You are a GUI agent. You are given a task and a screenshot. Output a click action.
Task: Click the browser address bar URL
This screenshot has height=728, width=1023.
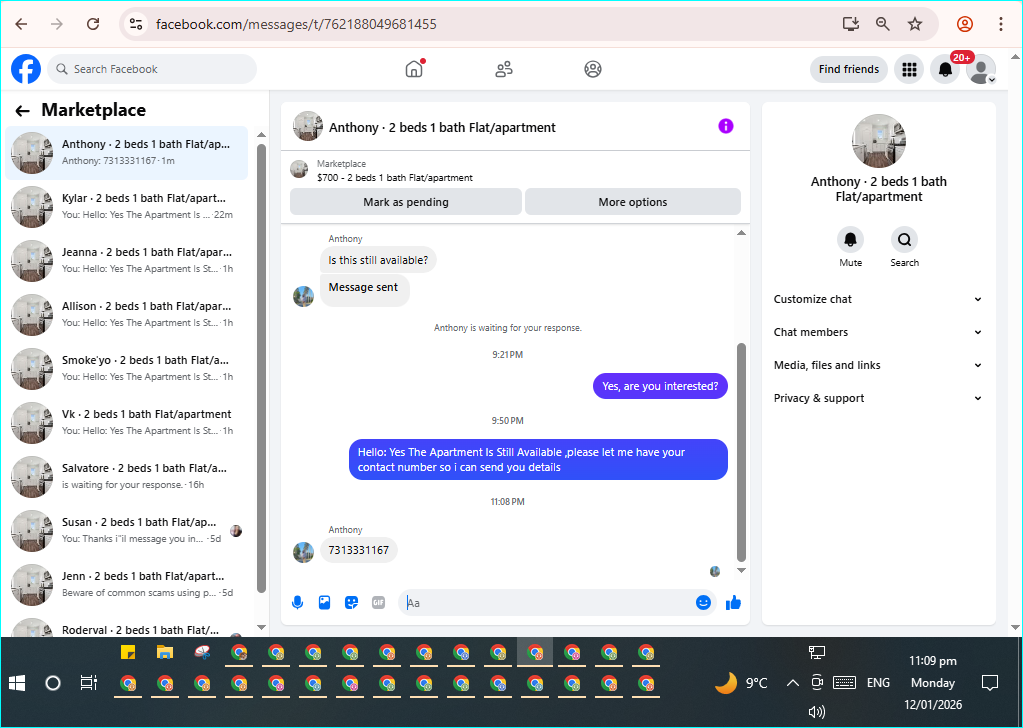click(x=296, y=24)
